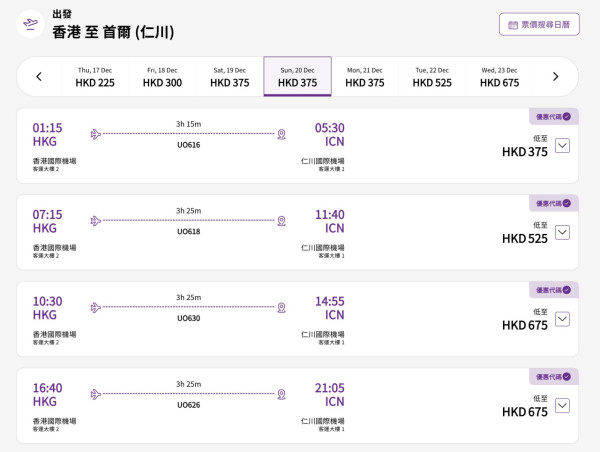The image size is (600, 452).
Task: Expand fare options for flight UO626
Action: pos(562,406)
